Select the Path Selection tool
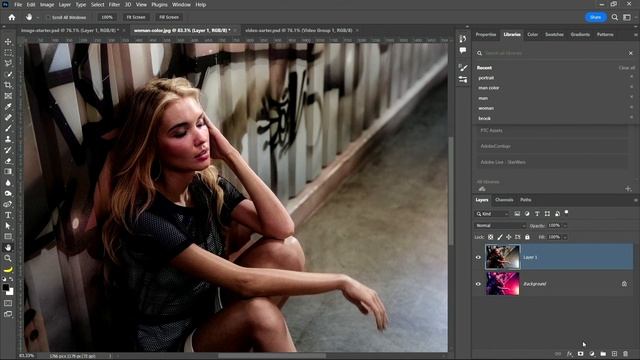This screenshot has height=360, width=640. 8,226
